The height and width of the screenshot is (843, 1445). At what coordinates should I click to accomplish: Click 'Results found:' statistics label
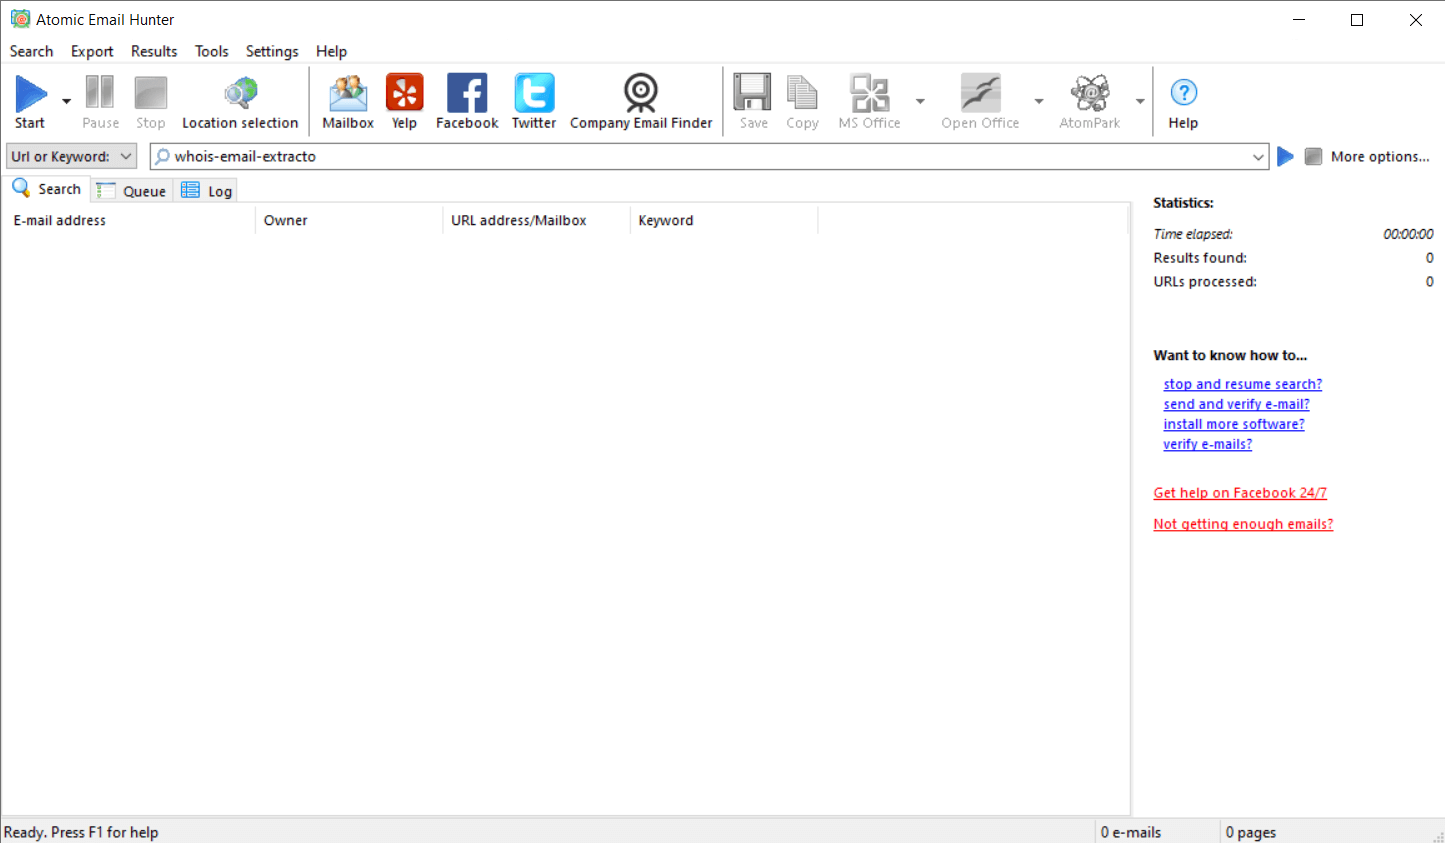1200,258
